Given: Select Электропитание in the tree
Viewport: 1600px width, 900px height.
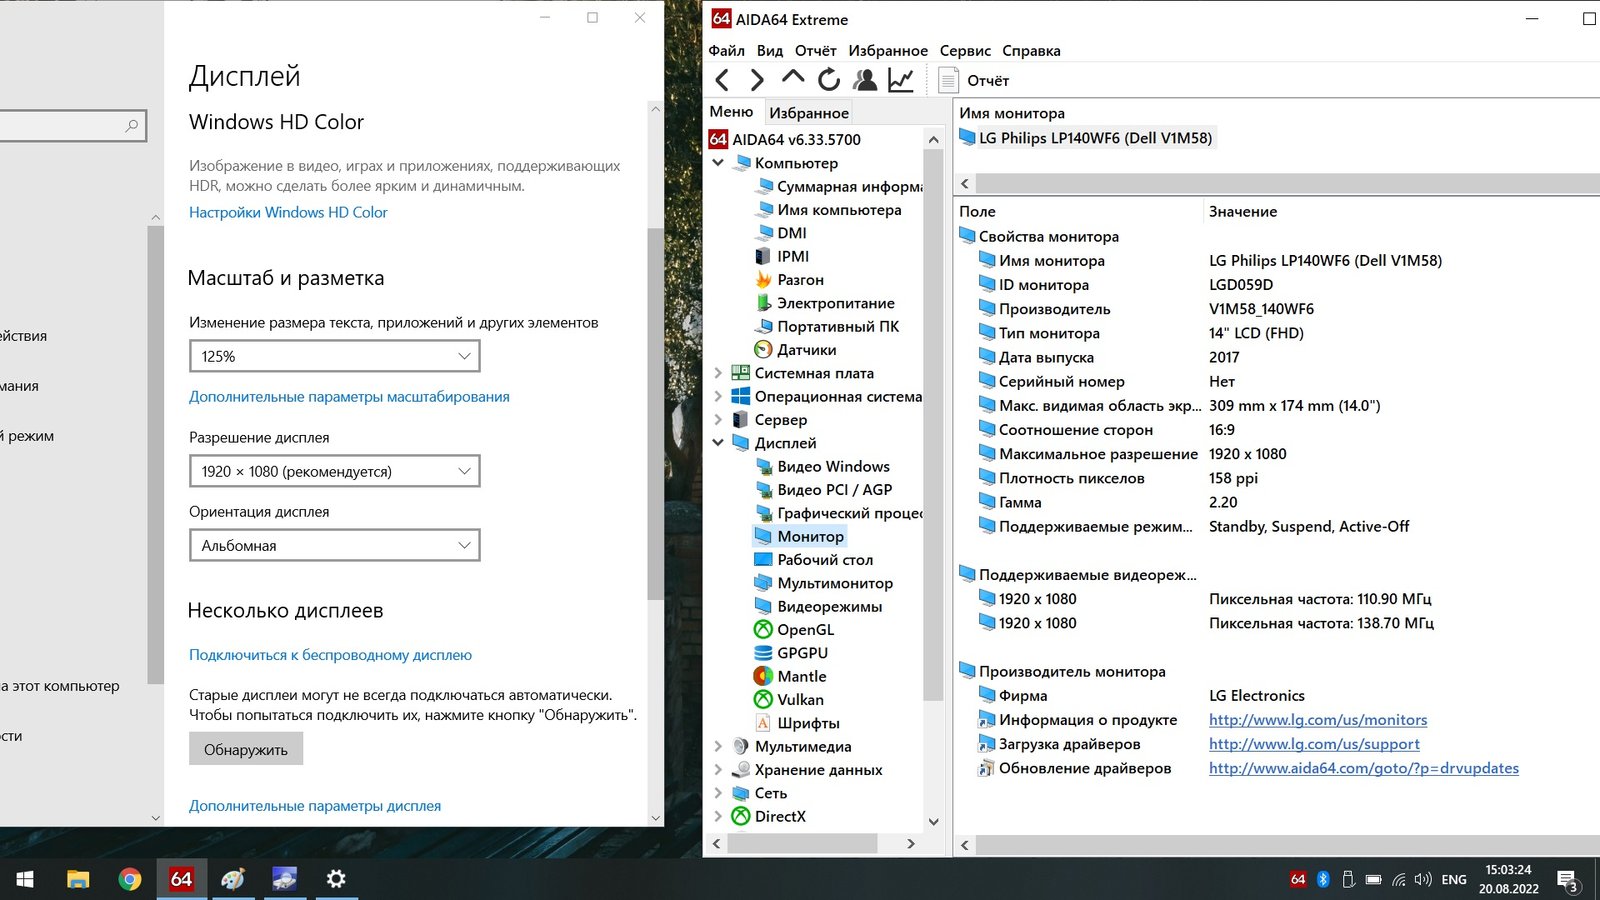Looking at the screenshot, I should [x=835, y=303].
